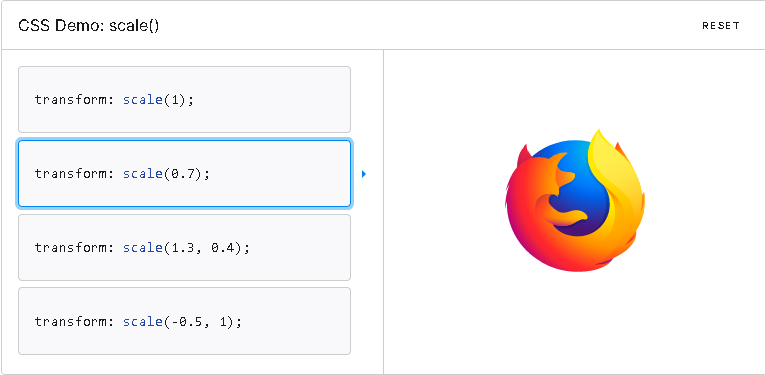Select the transform: scale(0.7) example
765x375 pixels.
(x=184, y=174)
